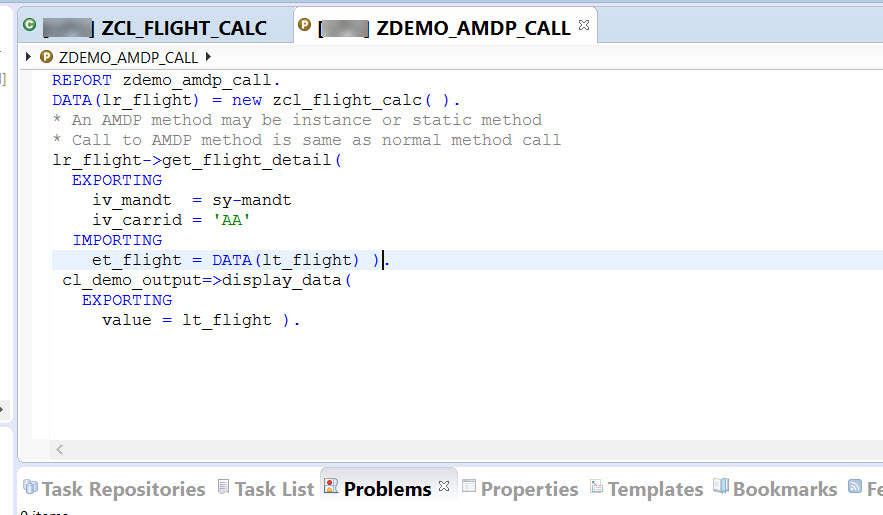Expand the breadcrumb arrow after ZDEMO_AMDP_CALL
Screen dimensions: 883x515
pos(208,57)
